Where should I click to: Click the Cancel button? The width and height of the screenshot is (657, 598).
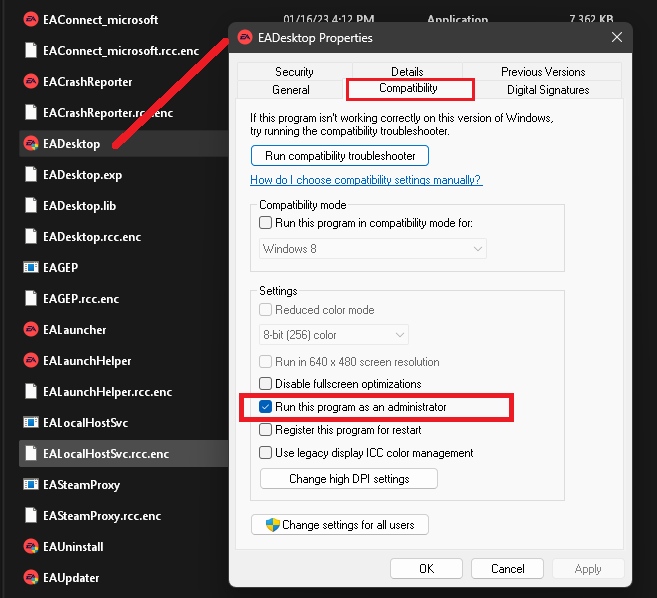507,569
